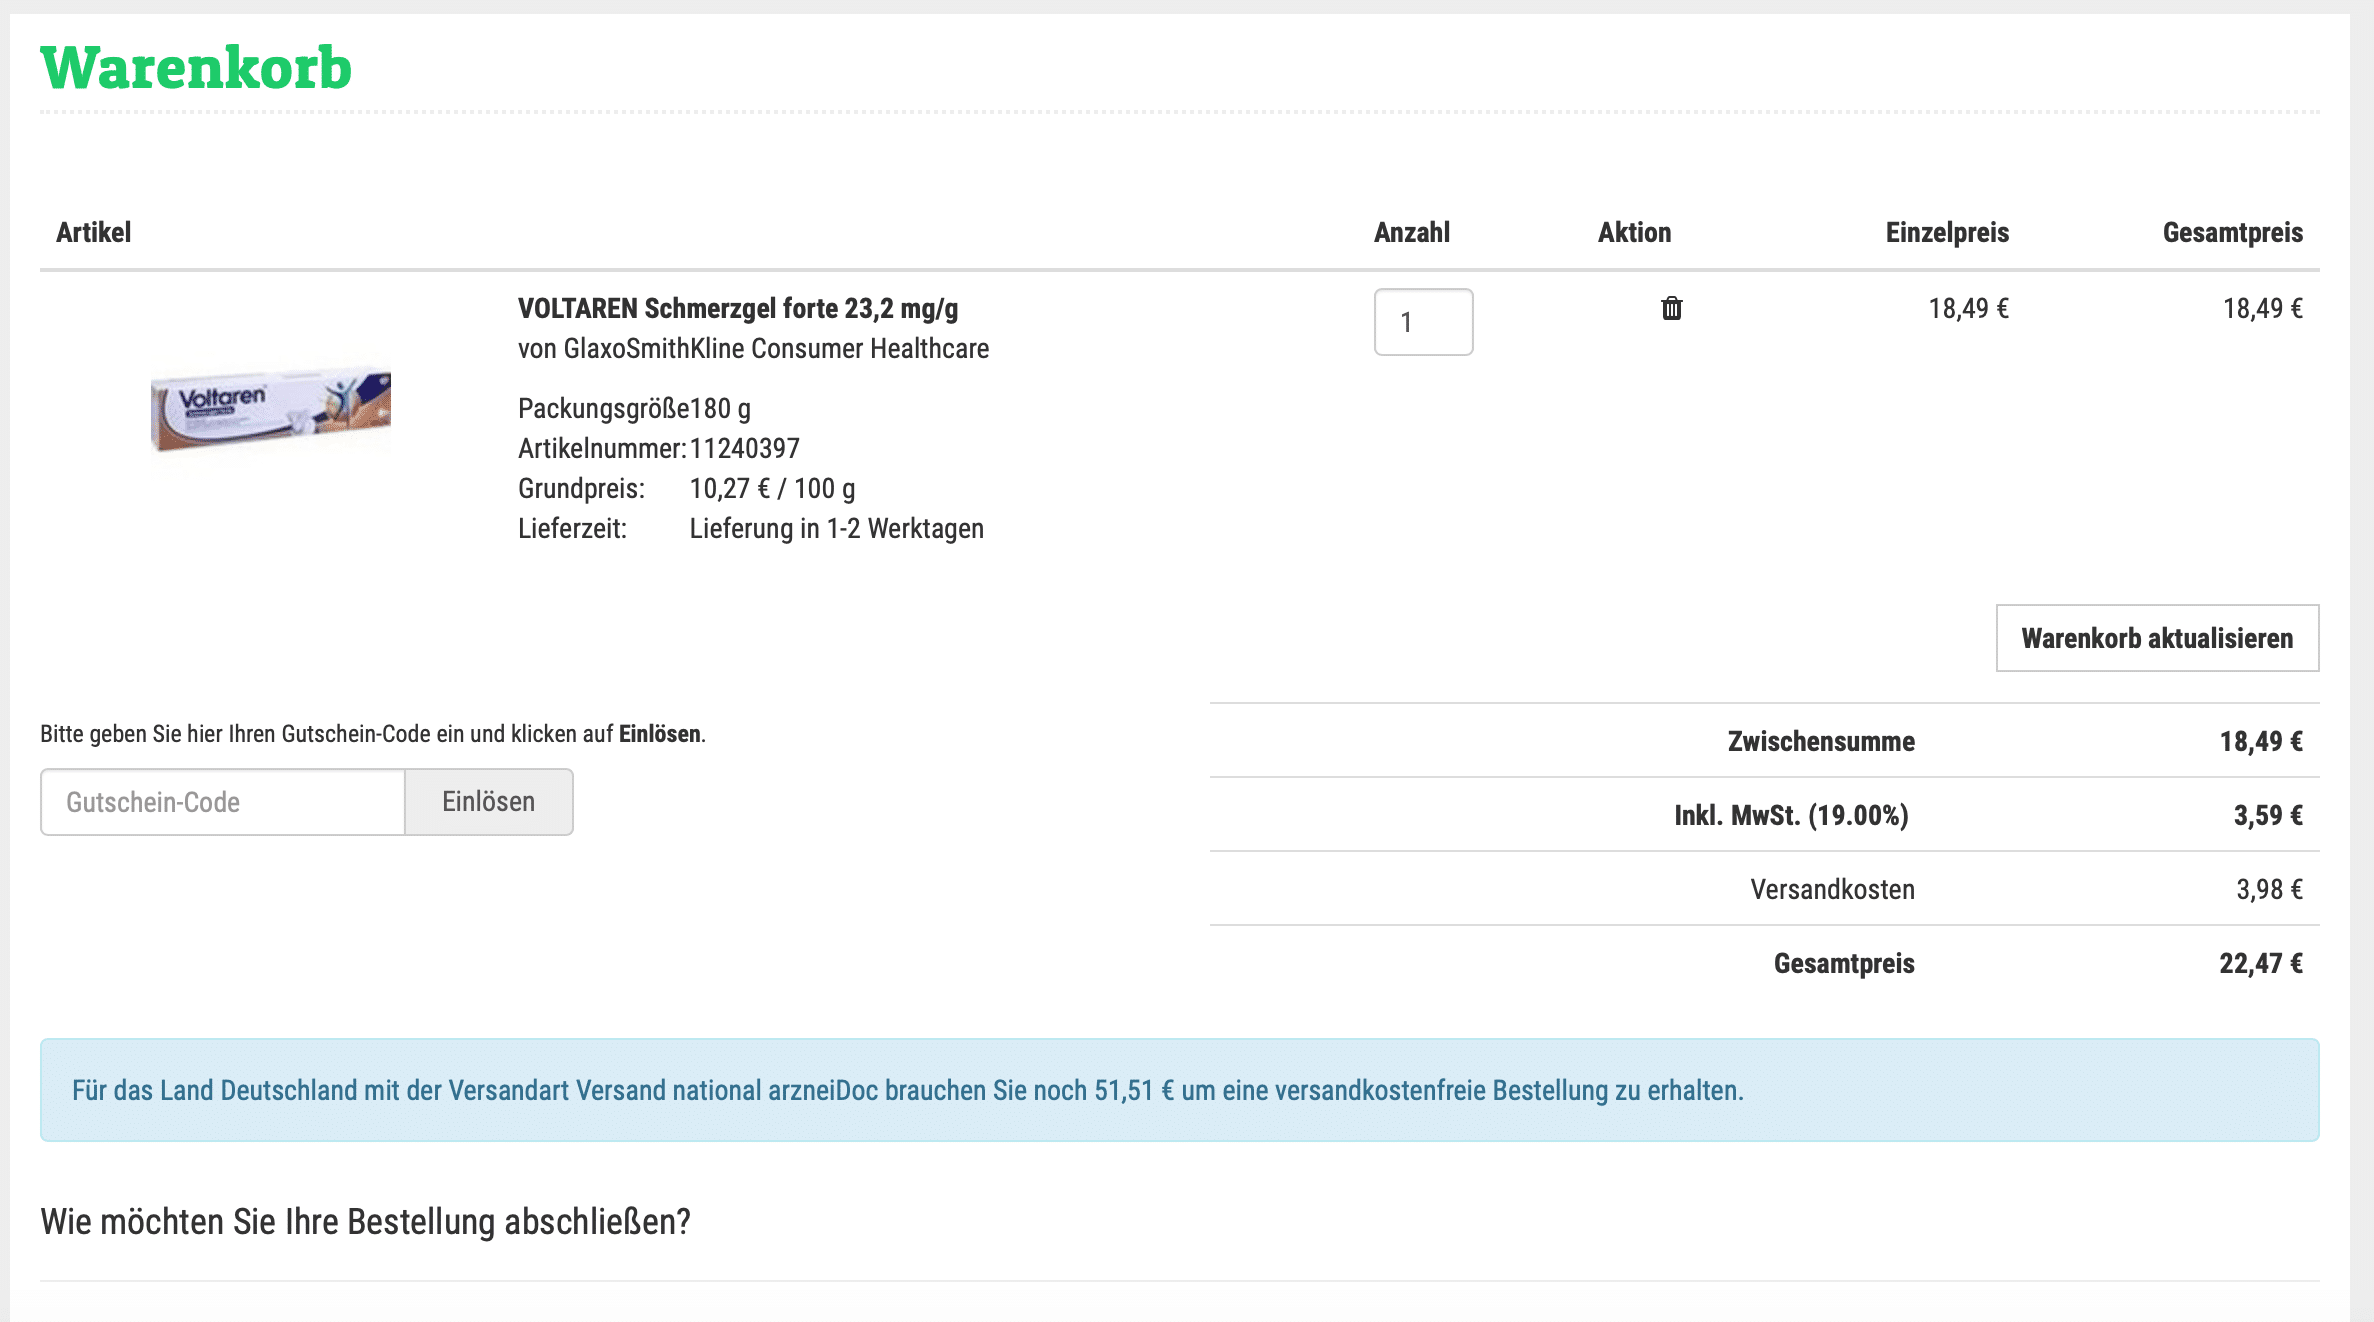Click the Versandkosten label

1832,889
